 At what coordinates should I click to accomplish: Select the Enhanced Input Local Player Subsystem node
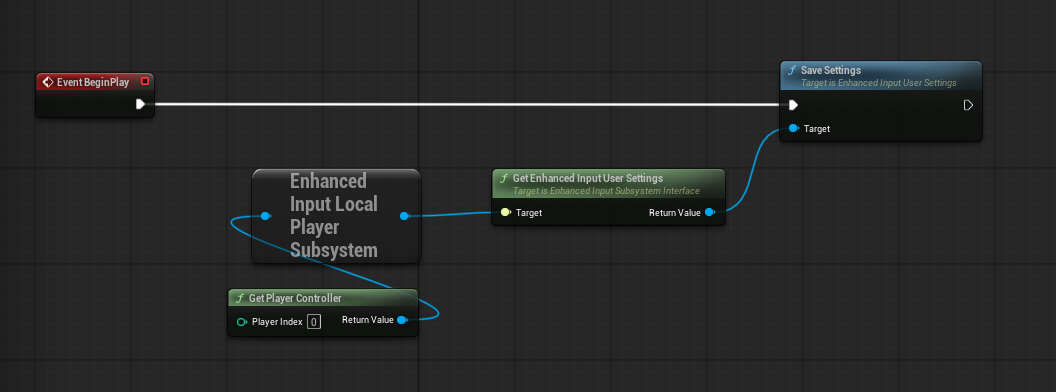pyautogui.click(x=336, y=216)
